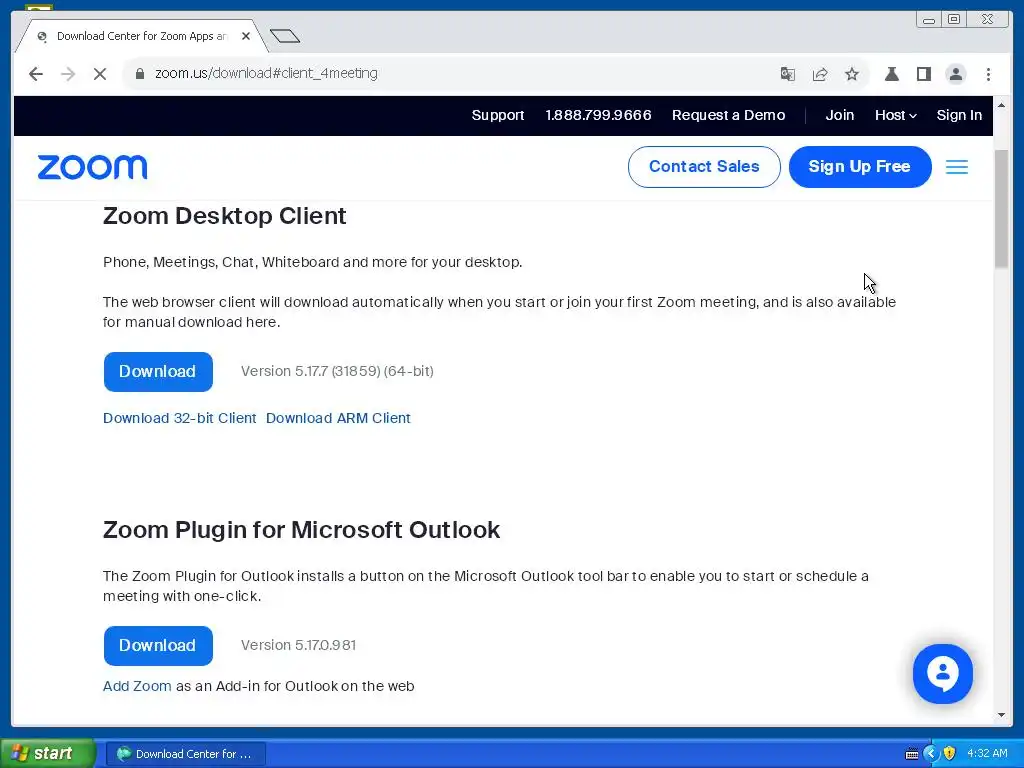Click the Zoom Plugin for Microsoft Outlook heading
Viewport: 1024px width, 768px height.
pos(301,530)
